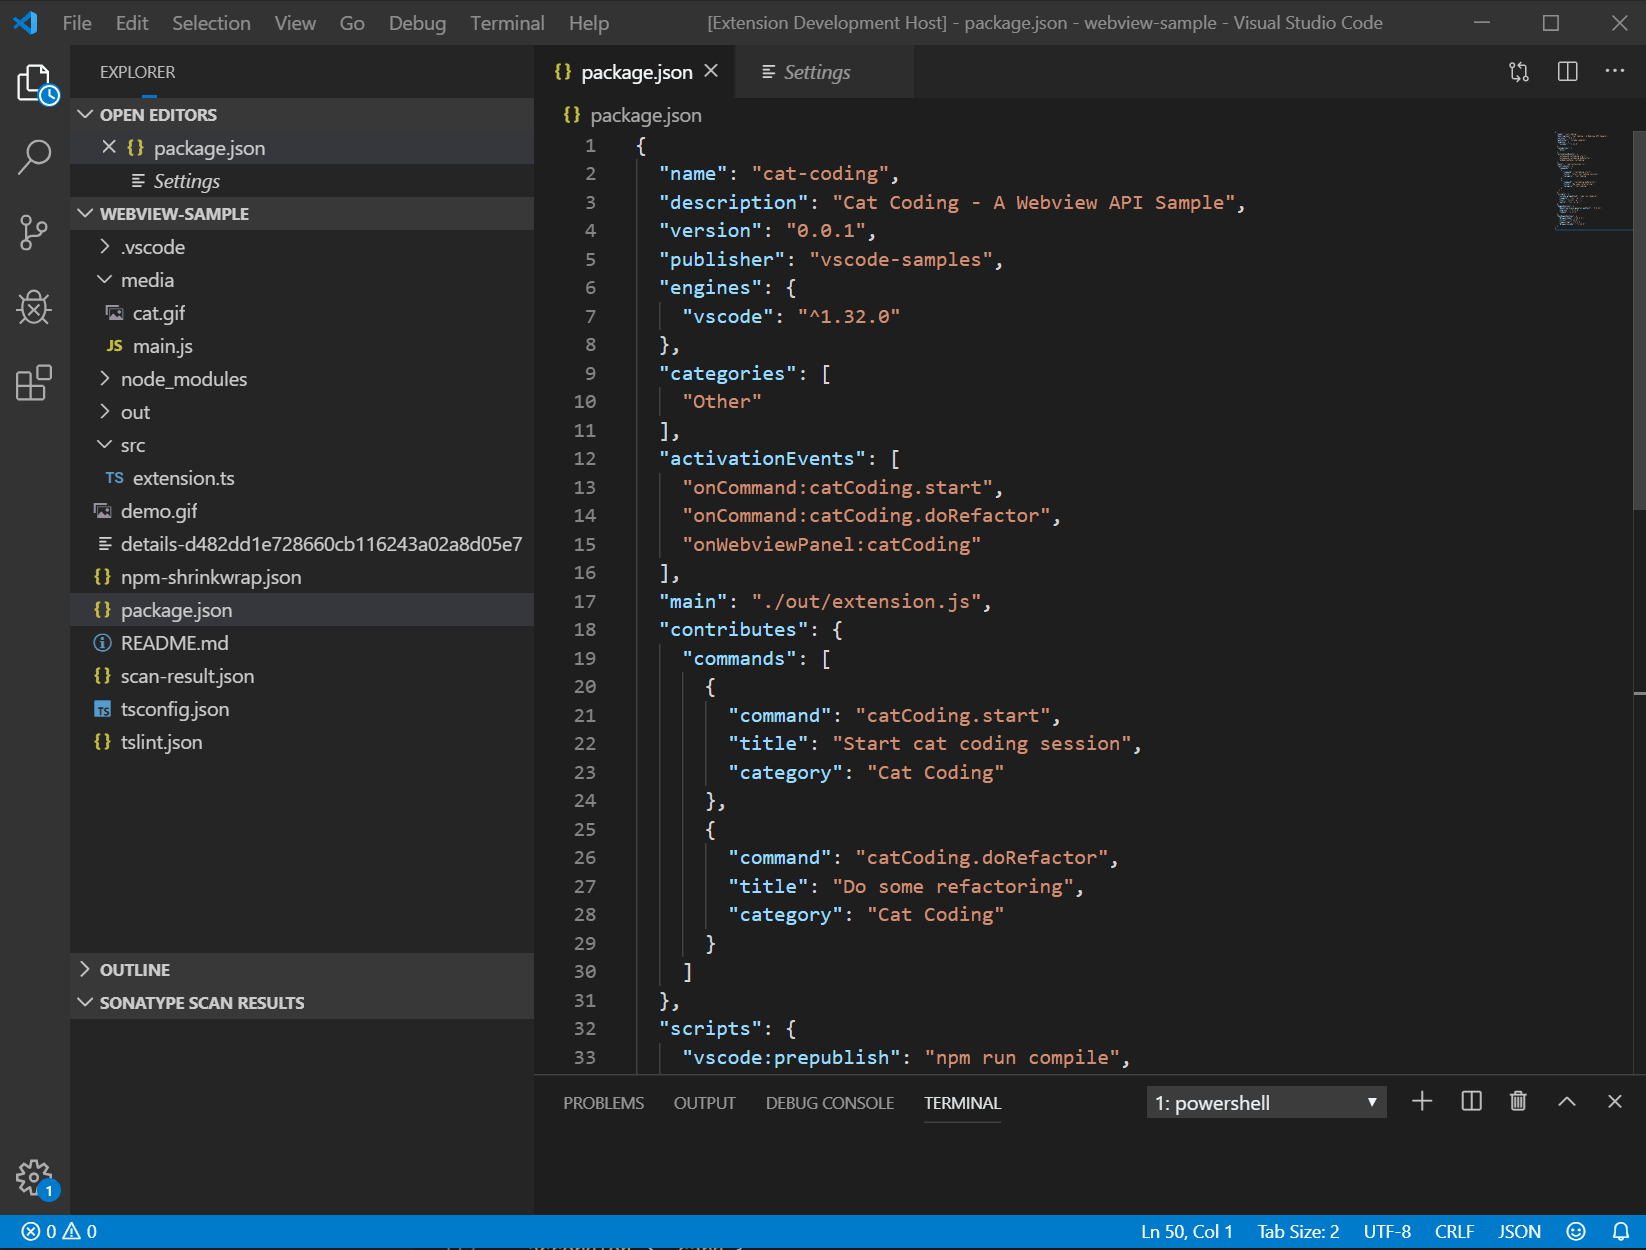Open the Terminal menu
This screenshot has height=1250, width=1646.
pyautogui.click(x=507, y=23)
